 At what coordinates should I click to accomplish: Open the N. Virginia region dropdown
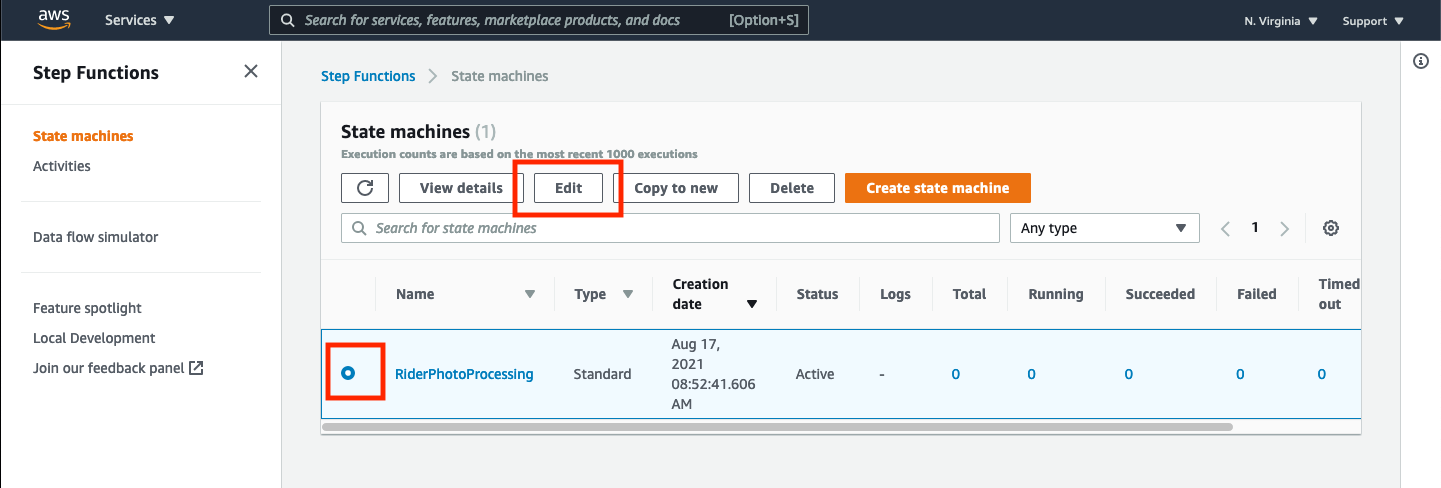(x=1281, y=21)
